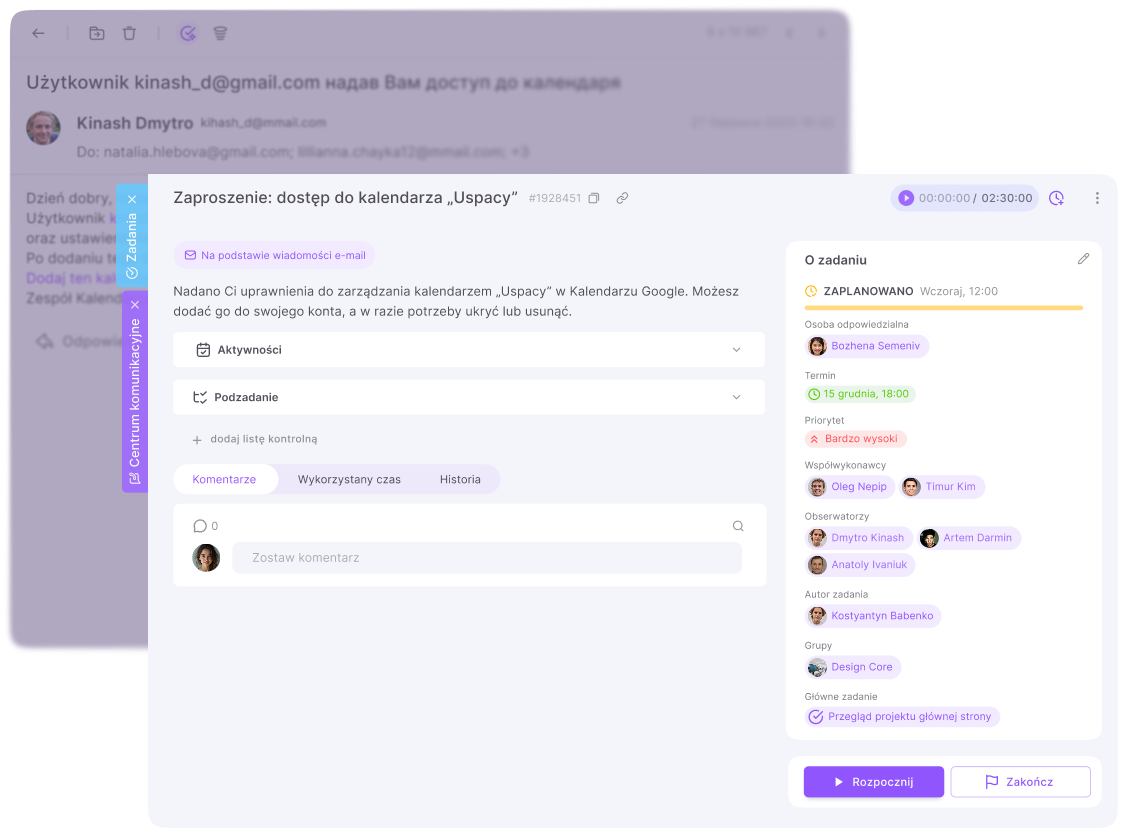The height and width of the screenshot is (836, 1125).
Task: Focus the Zostaw komentarz input field
Action: [x=486, y=558]
